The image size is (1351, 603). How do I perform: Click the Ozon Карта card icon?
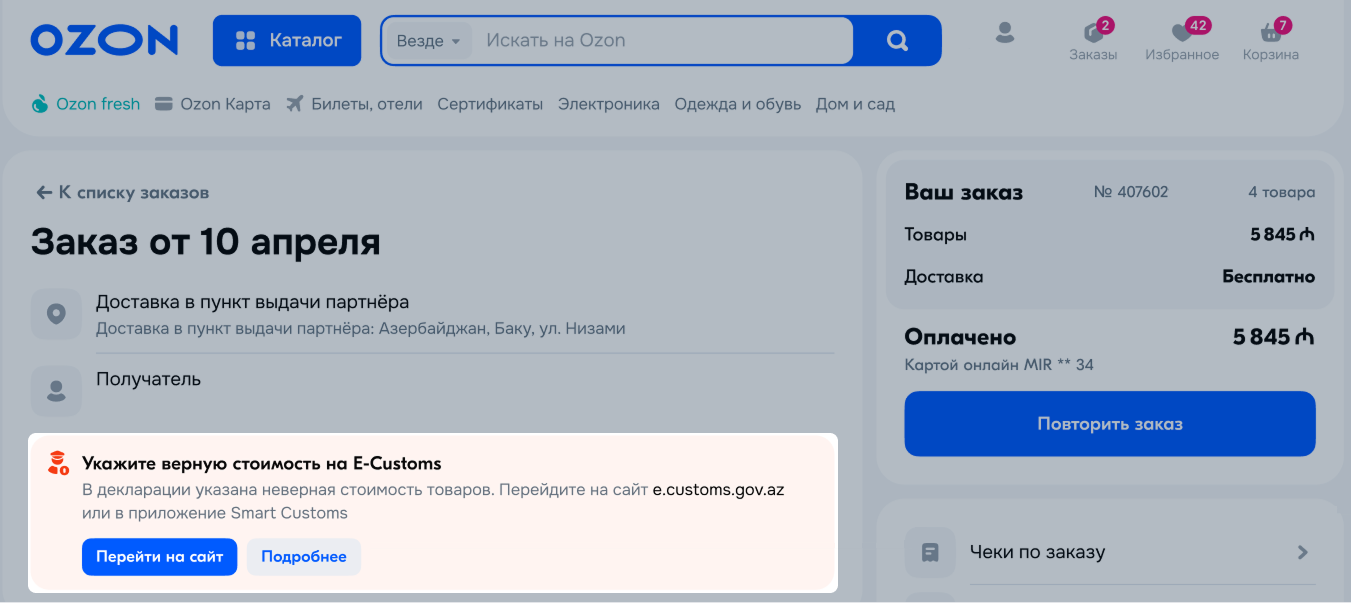pyautogui.click(x=164, y=104)
